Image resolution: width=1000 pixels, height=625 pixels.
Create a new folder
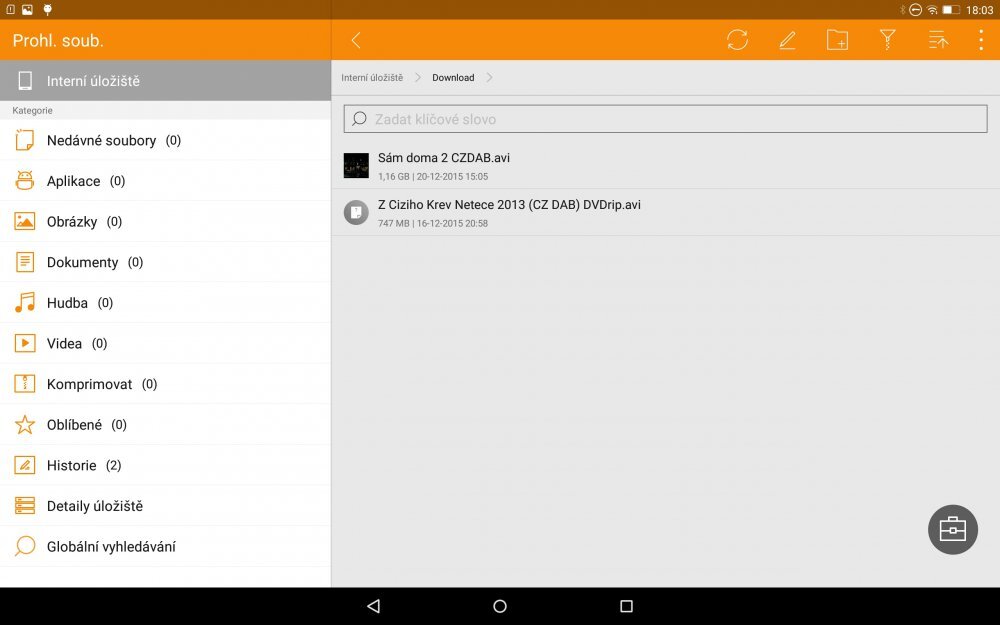pyautogui.click(x=837, y=40)
